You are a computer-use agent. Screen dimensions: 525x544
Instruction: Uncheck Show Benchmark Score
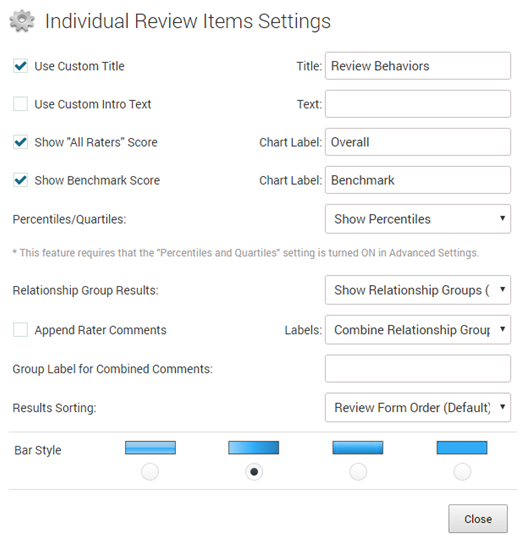click(x=20, y=180)
